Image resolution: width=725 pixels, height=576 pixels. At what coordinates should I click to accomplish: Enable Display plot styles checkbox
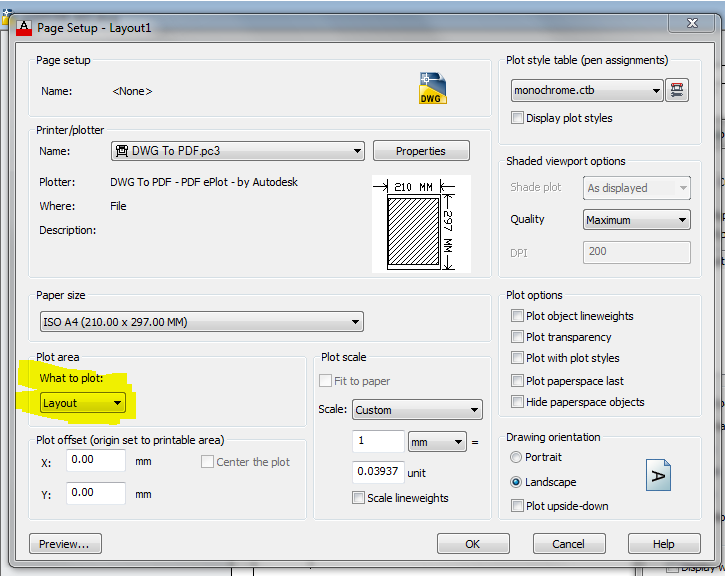[x=517, y=117]
